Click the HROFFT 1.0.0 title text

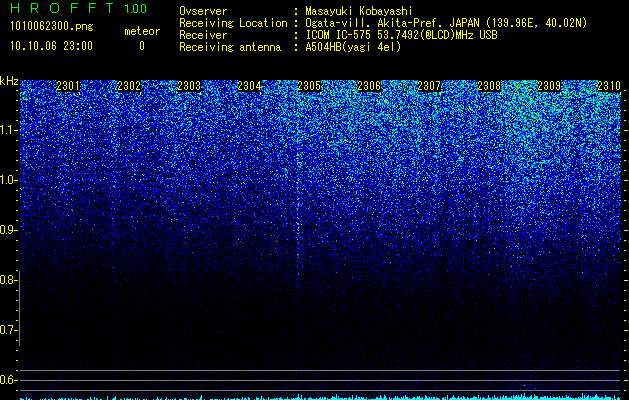[x=78, y=8]
